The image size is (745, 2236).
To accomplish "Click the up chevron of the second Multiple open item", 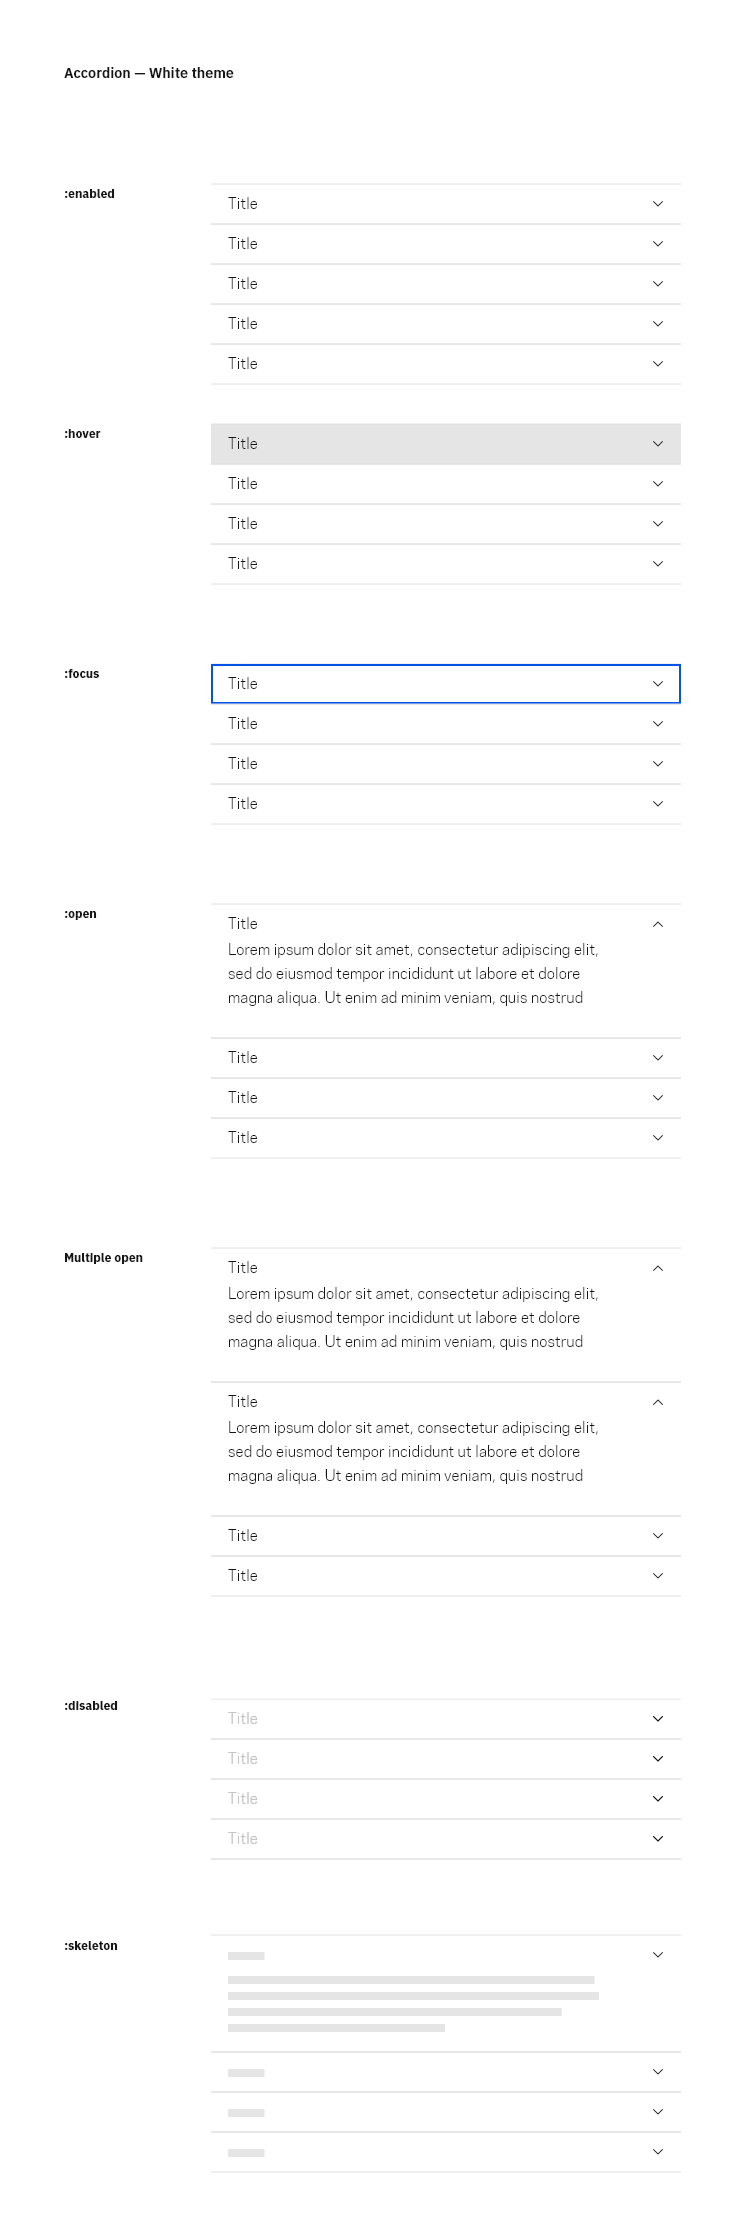I will (x=658, y=1402).
